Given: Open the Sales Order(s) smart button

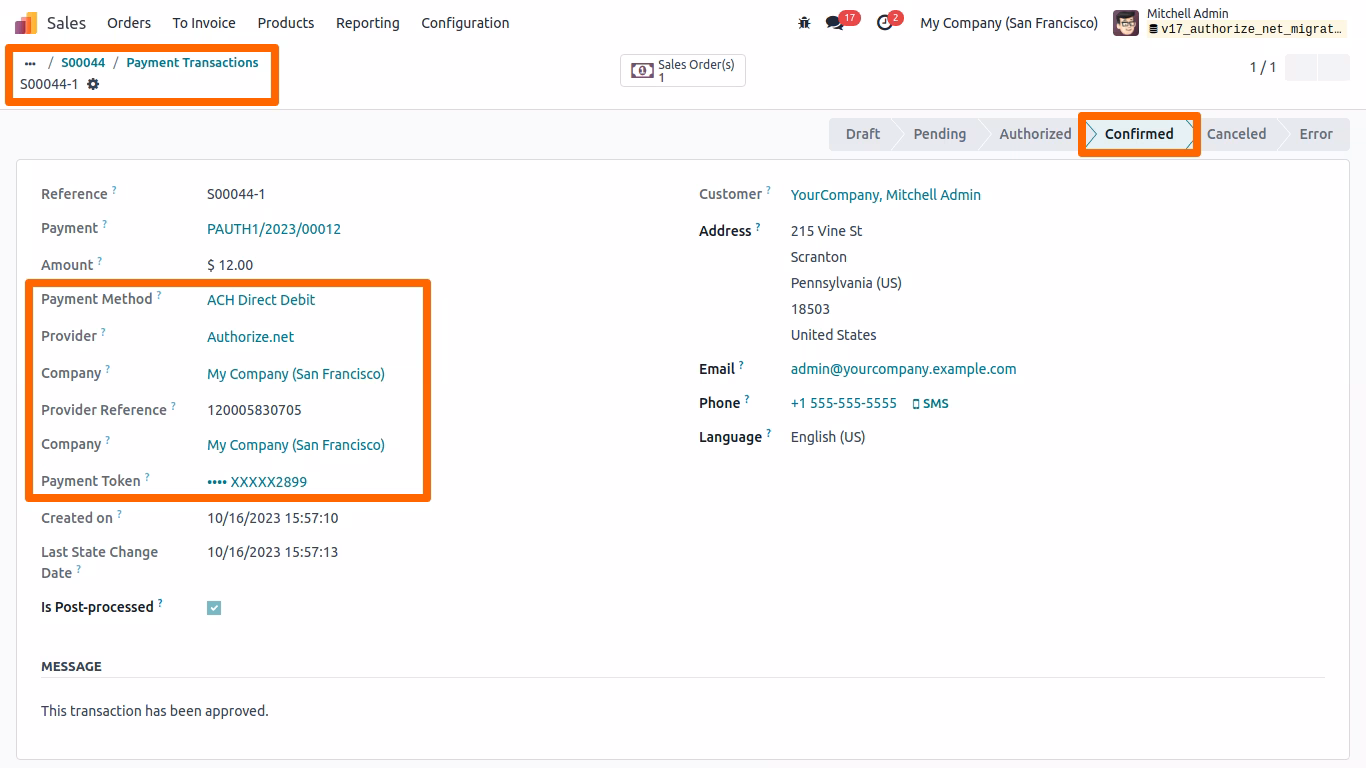Looking at the screenshot, I should (x=683, y=71).
